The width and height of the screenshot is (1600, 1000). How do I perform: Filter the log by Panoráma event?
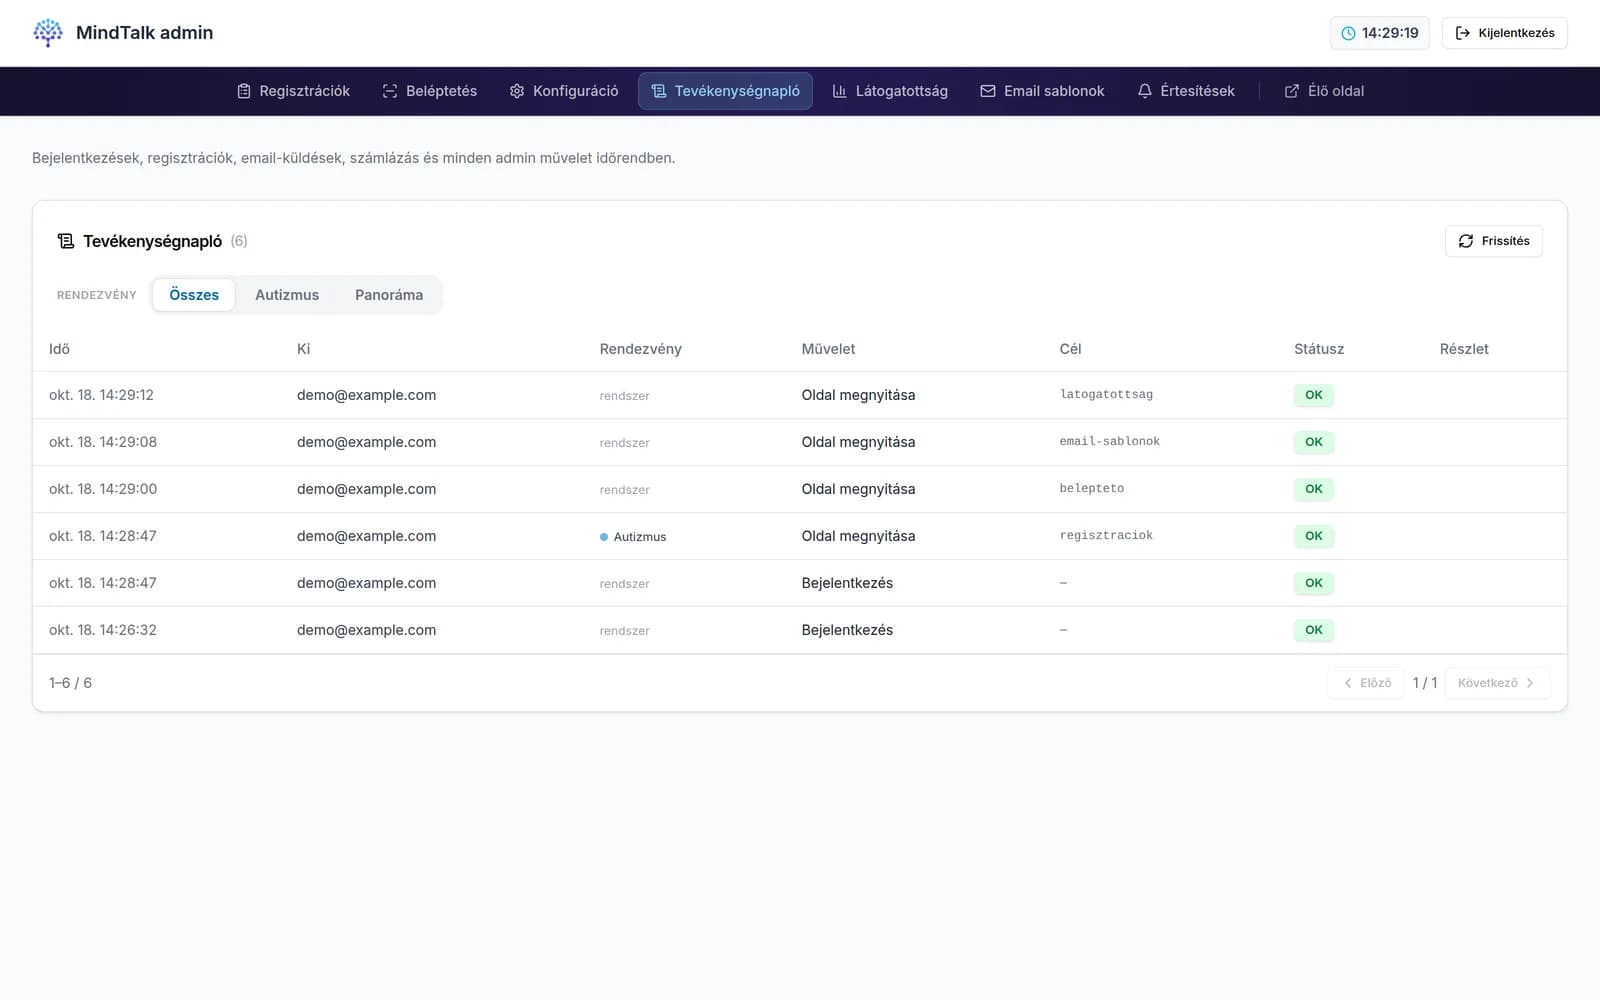389,295
